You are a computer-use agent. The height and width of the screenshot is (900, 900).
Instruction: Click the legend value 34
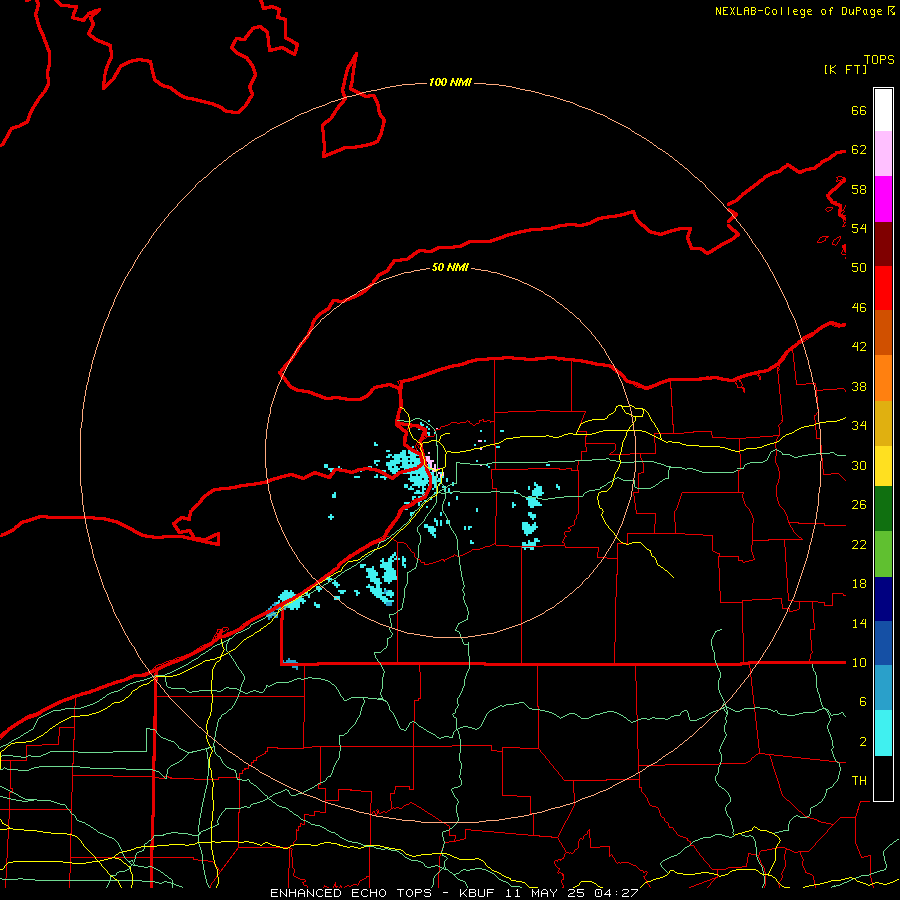[x=859, y=425]
